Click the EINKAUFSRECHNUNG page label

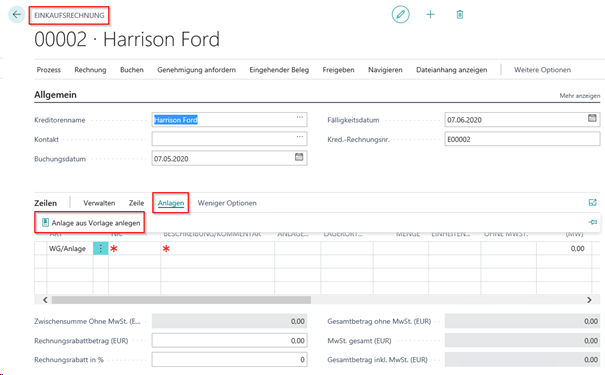pyautogui.click(x=69, y=15)
